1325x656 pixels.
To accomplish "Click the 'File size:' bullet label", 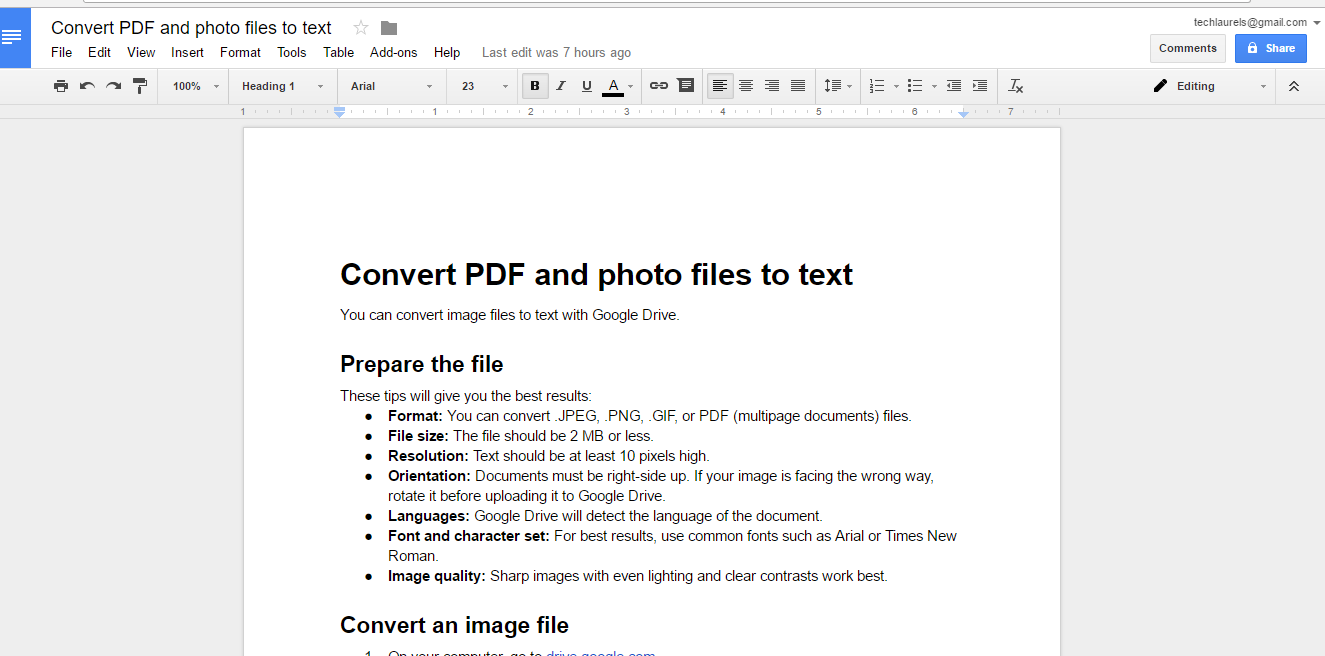I will 418,436.
